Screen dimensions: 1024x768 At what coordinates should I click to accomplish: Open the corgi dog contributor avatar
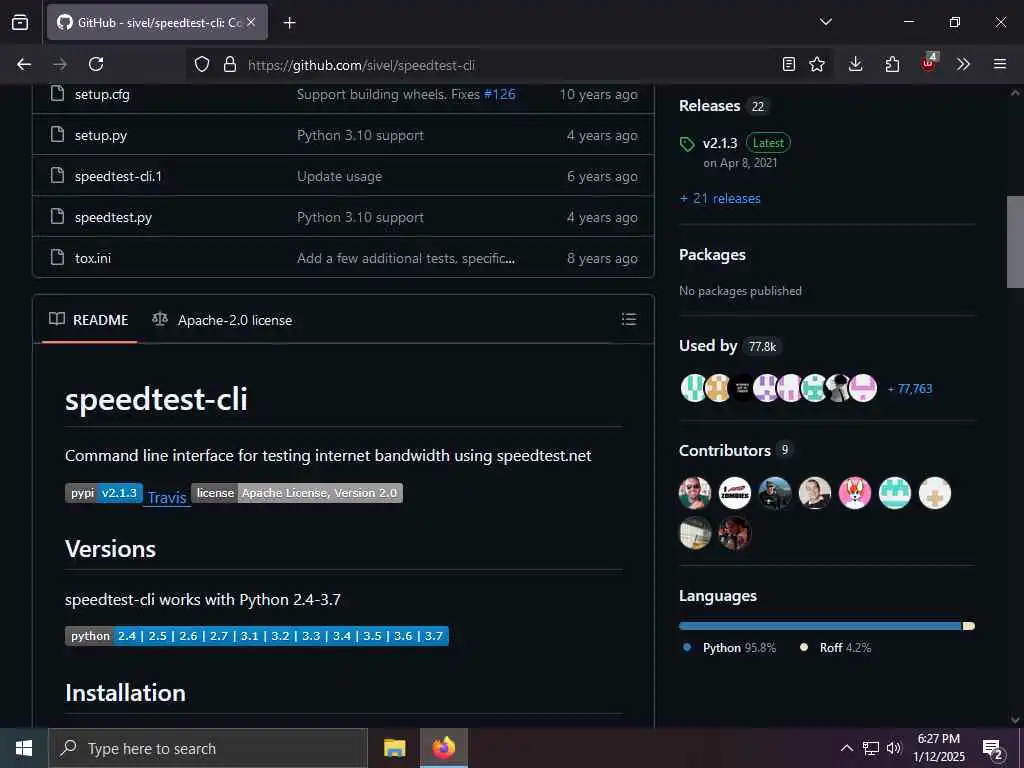pyautogui.click(x=855, y=493)
